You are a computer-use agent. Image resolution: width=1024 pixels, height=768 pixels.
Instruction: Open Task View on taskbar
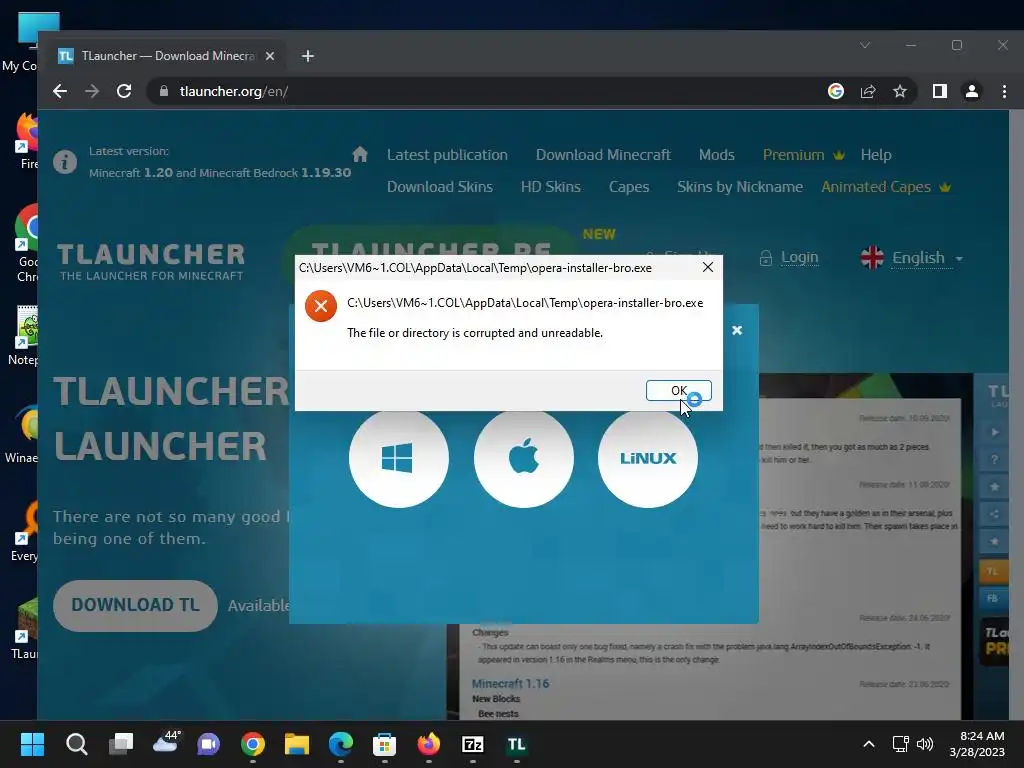[x=121, y=744]
